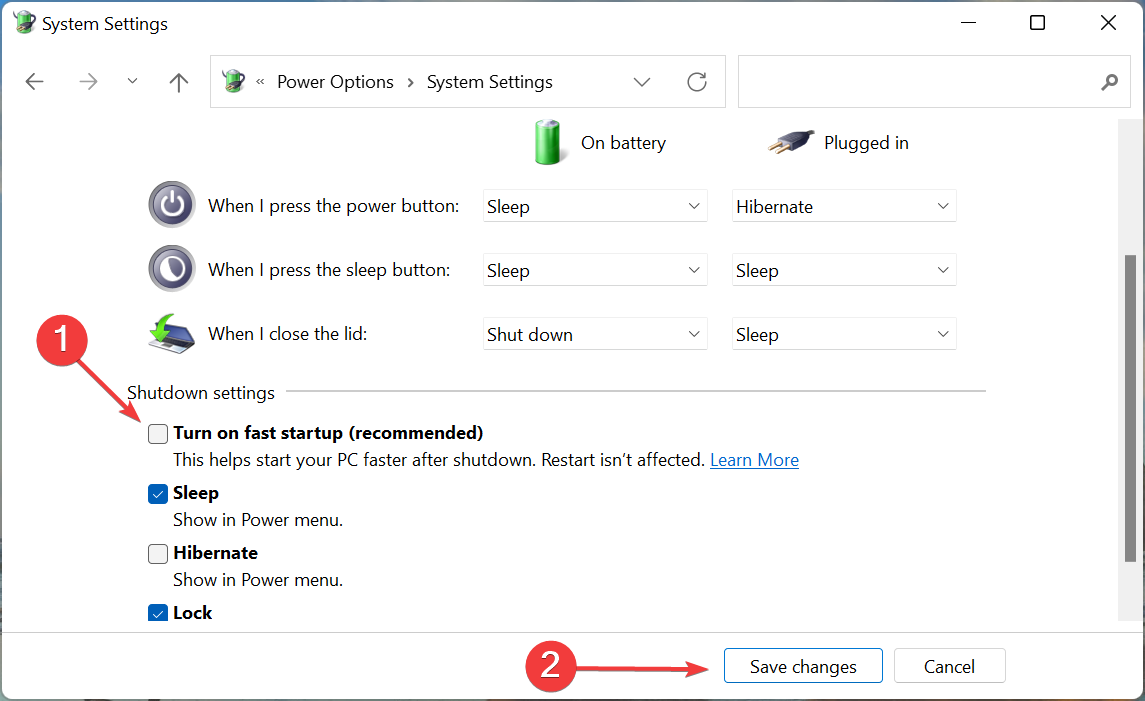This screenshot has width=1145, height=701.
Task: Enable Turn on fast startup checkbox
Action: [x=158, y=433]
